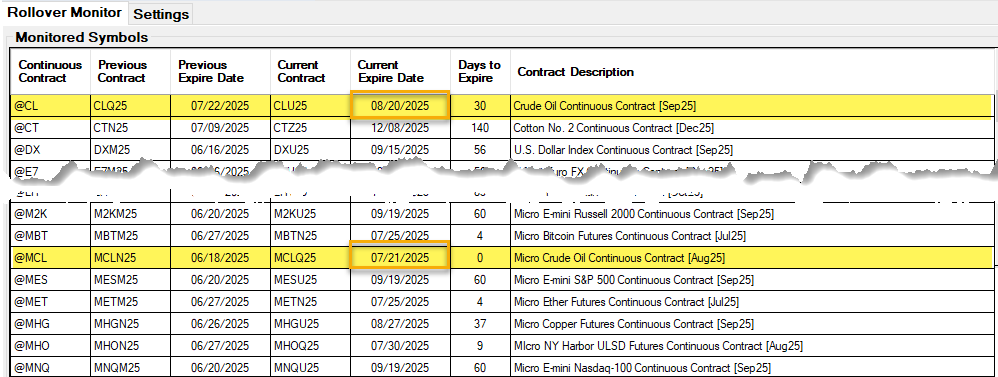The image size is (998, 377).
Task: Click previous expire date 07/09/2025
Action: (x=220, y=128)
